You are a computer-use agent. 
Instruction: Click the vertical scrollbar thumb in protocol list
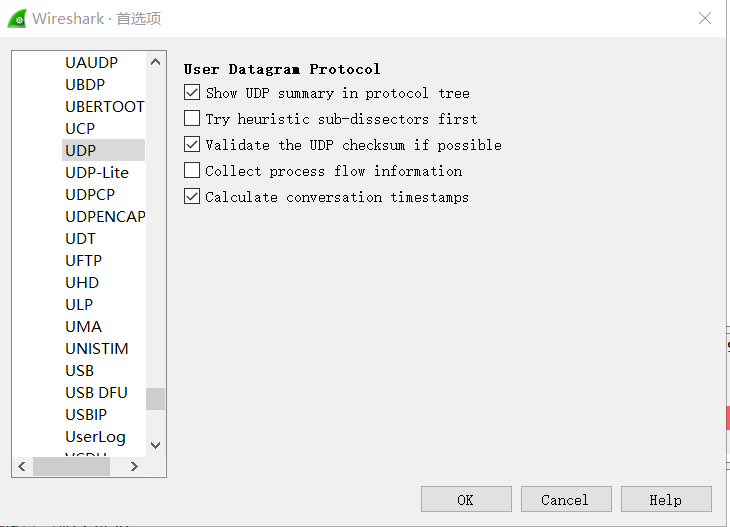[155, 399]
